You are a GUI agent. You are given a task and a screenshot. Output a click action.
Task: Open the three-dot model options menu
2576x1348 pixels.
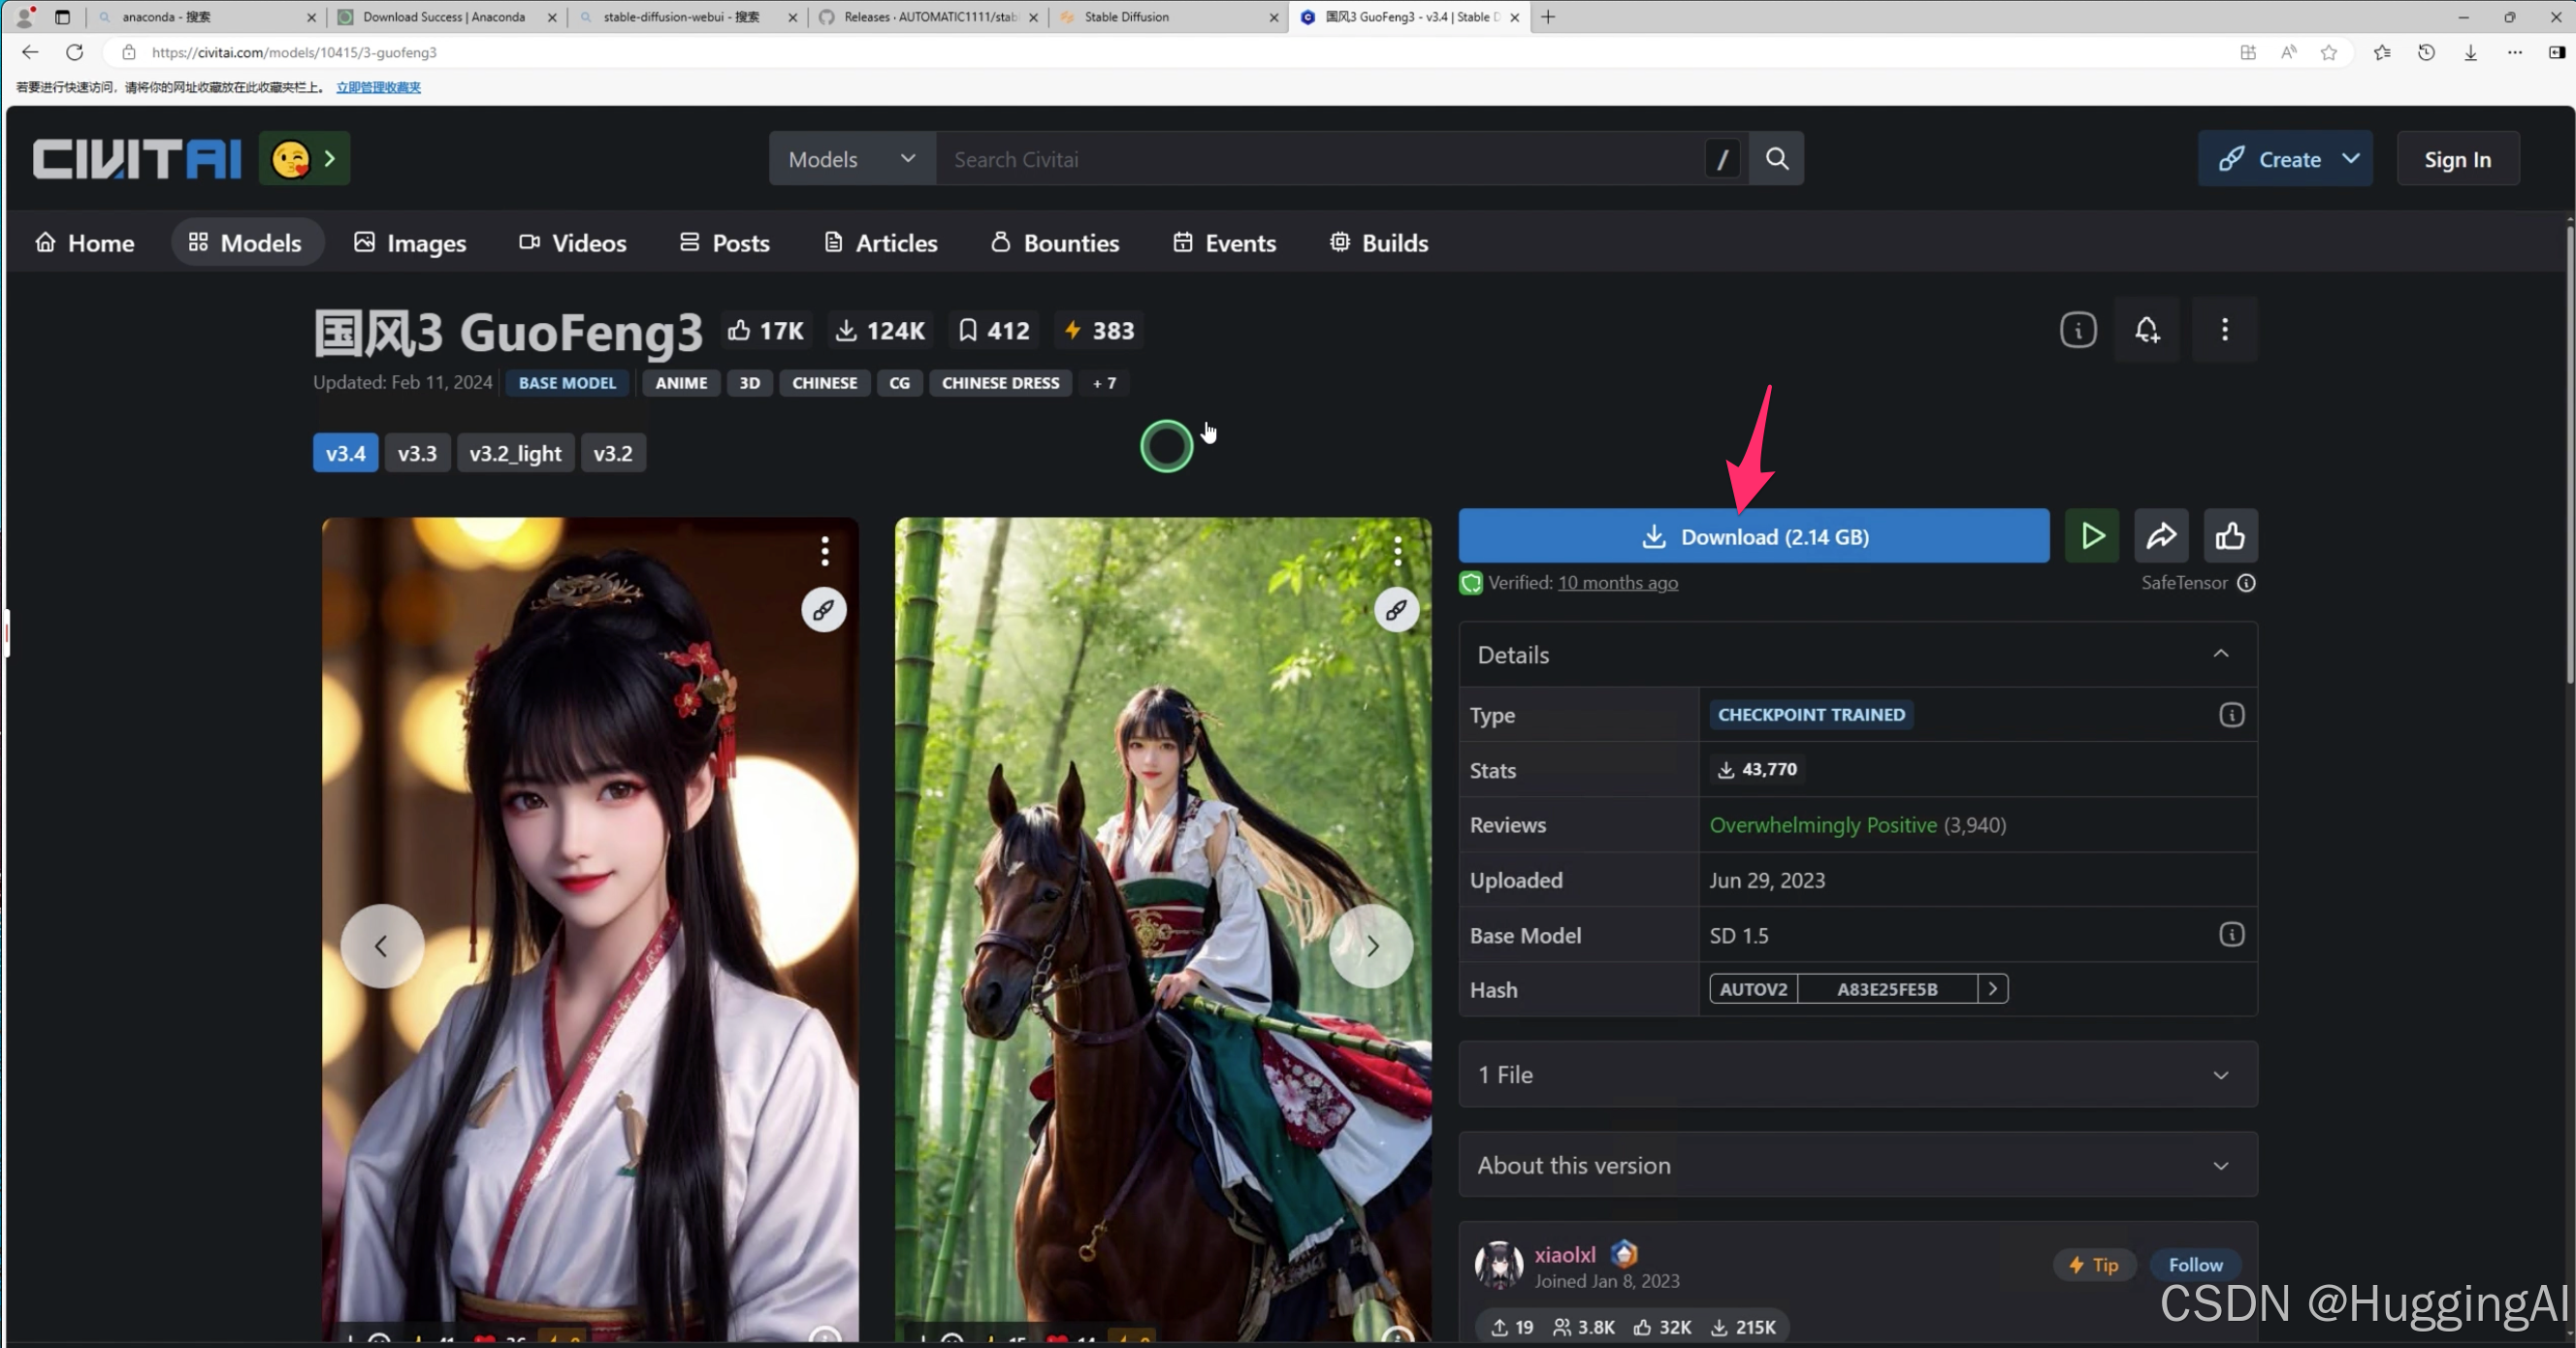click(x=2224, y=330)
